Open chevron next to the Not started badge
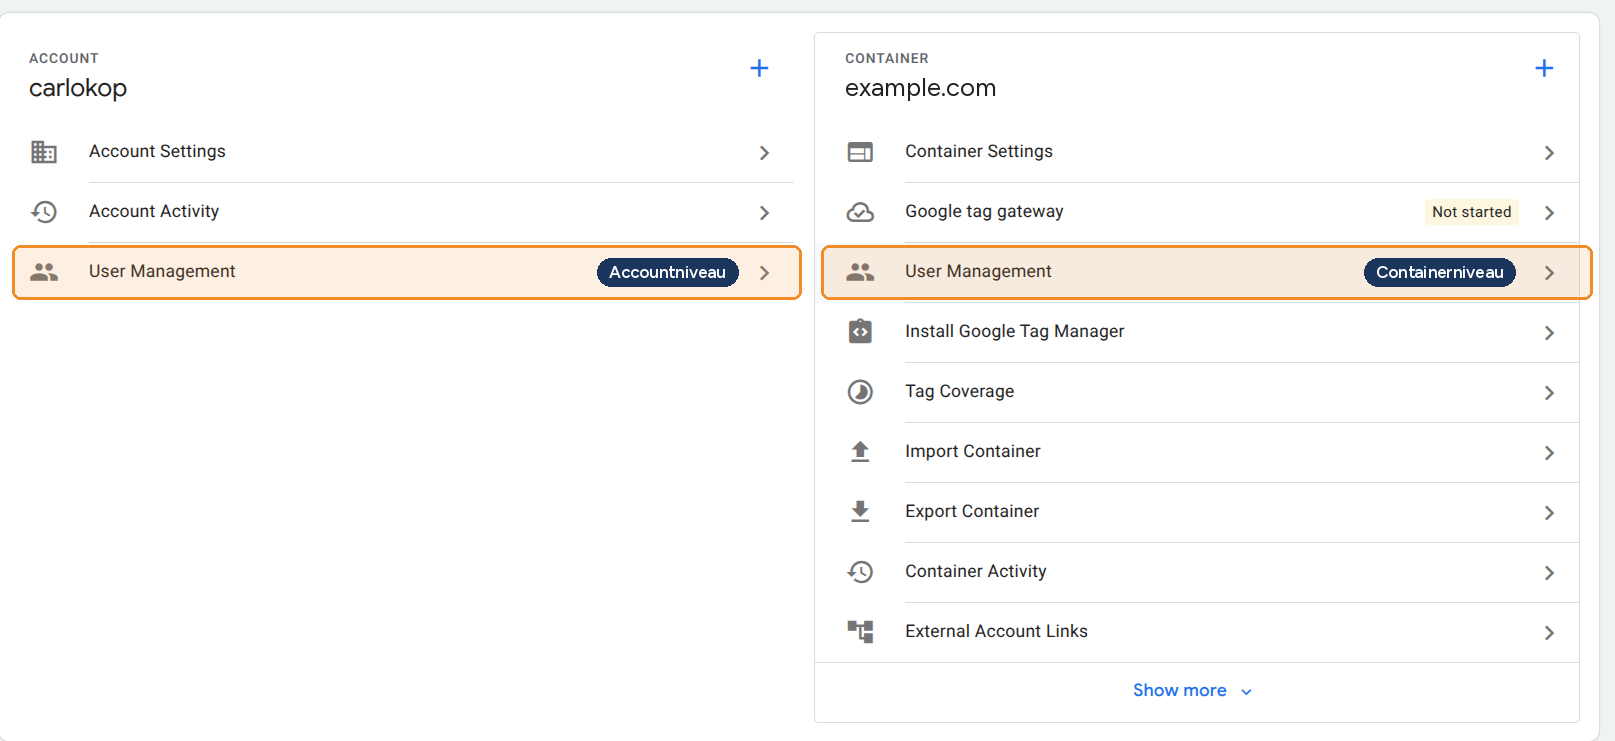 (1549, 213)
